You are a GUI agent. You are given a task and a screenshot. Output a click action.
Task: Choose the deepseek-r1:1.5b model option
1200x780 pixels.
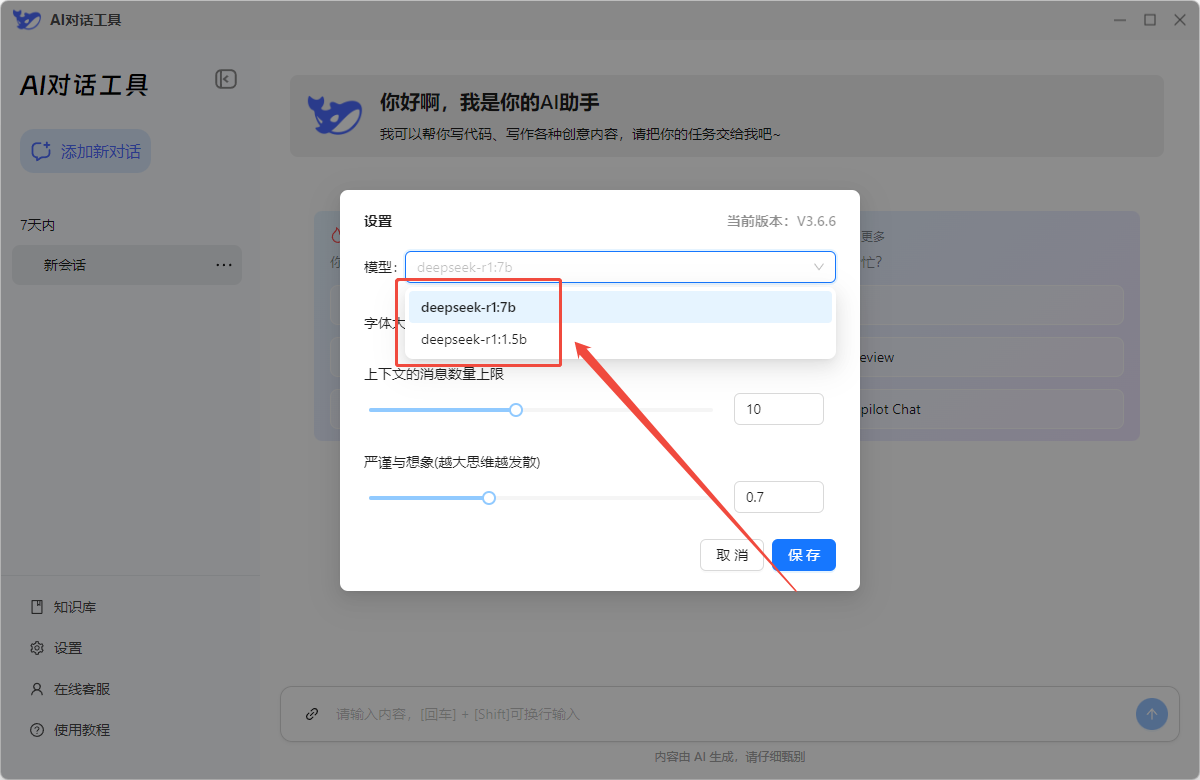tap(620, 339)
